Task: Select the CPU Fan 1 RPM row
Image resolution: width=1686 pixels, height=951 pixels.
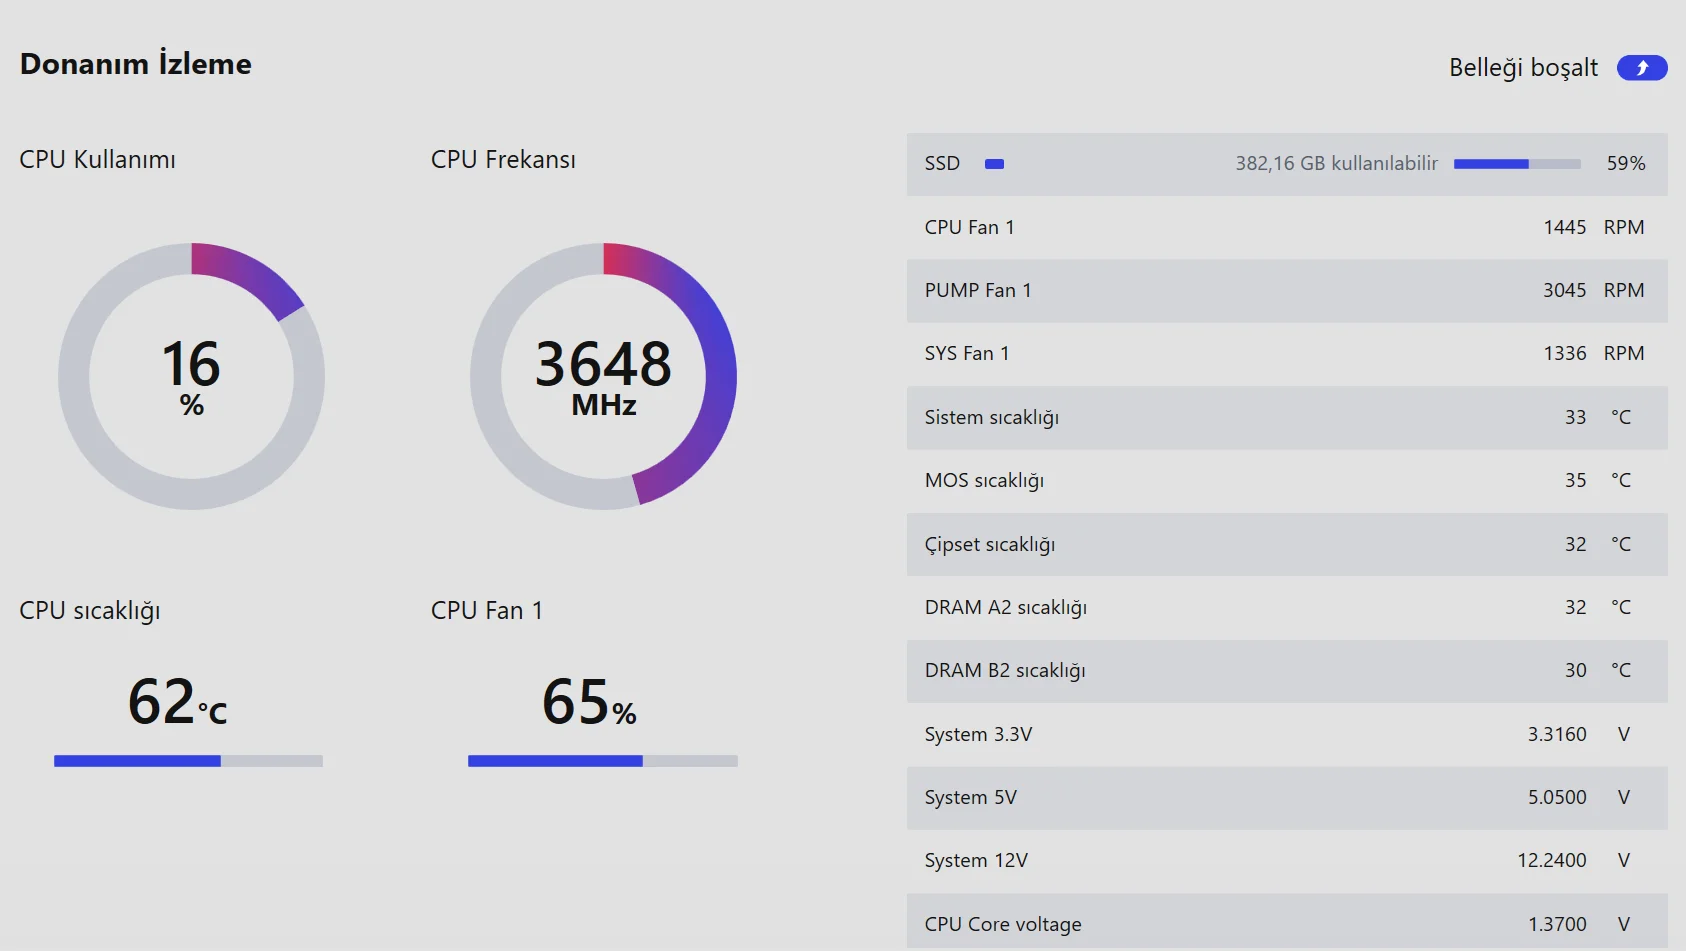Action: click(1286, 227)
